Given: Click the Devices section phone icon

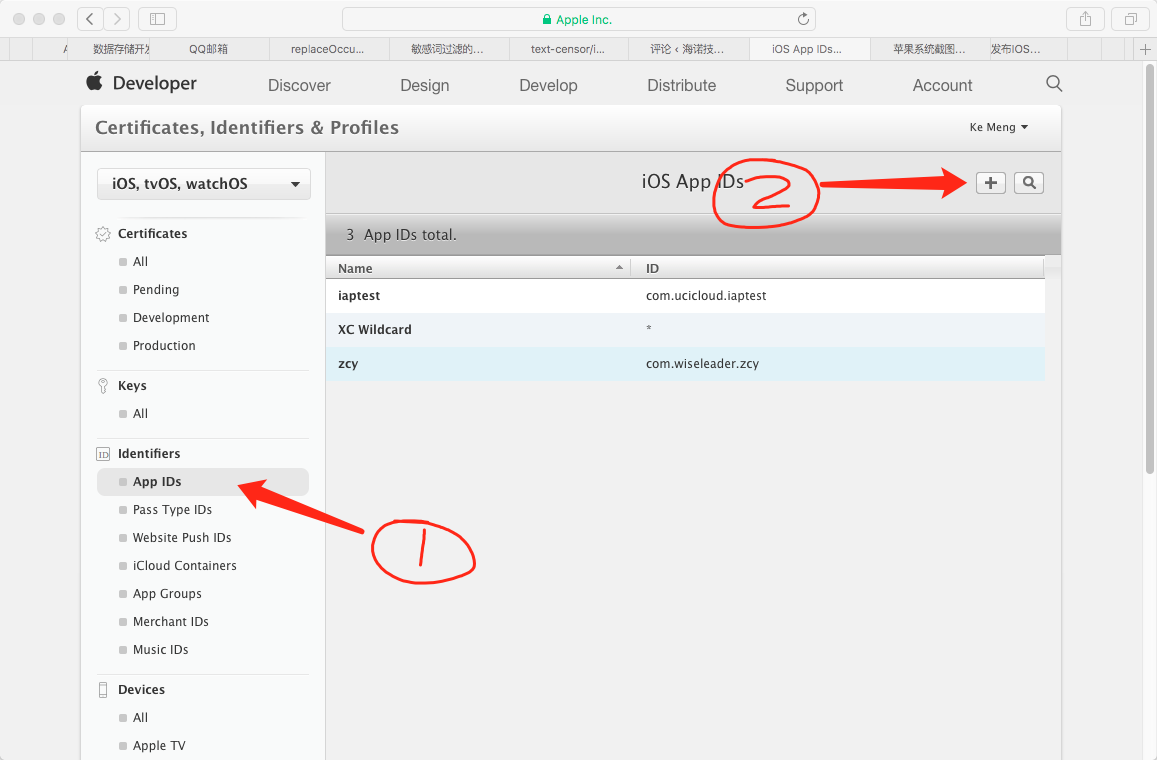Looking at the screenshot, I should point(103,690).
